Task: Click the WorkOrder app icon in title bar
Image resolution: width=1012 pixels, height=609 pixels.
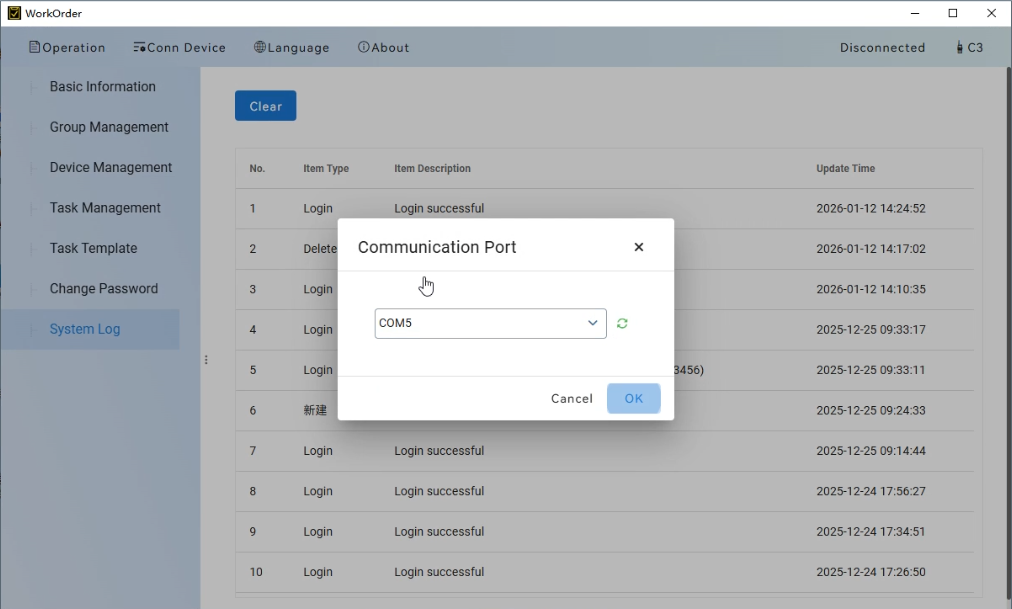Action: pyautogui.click(x=13, y=13)
